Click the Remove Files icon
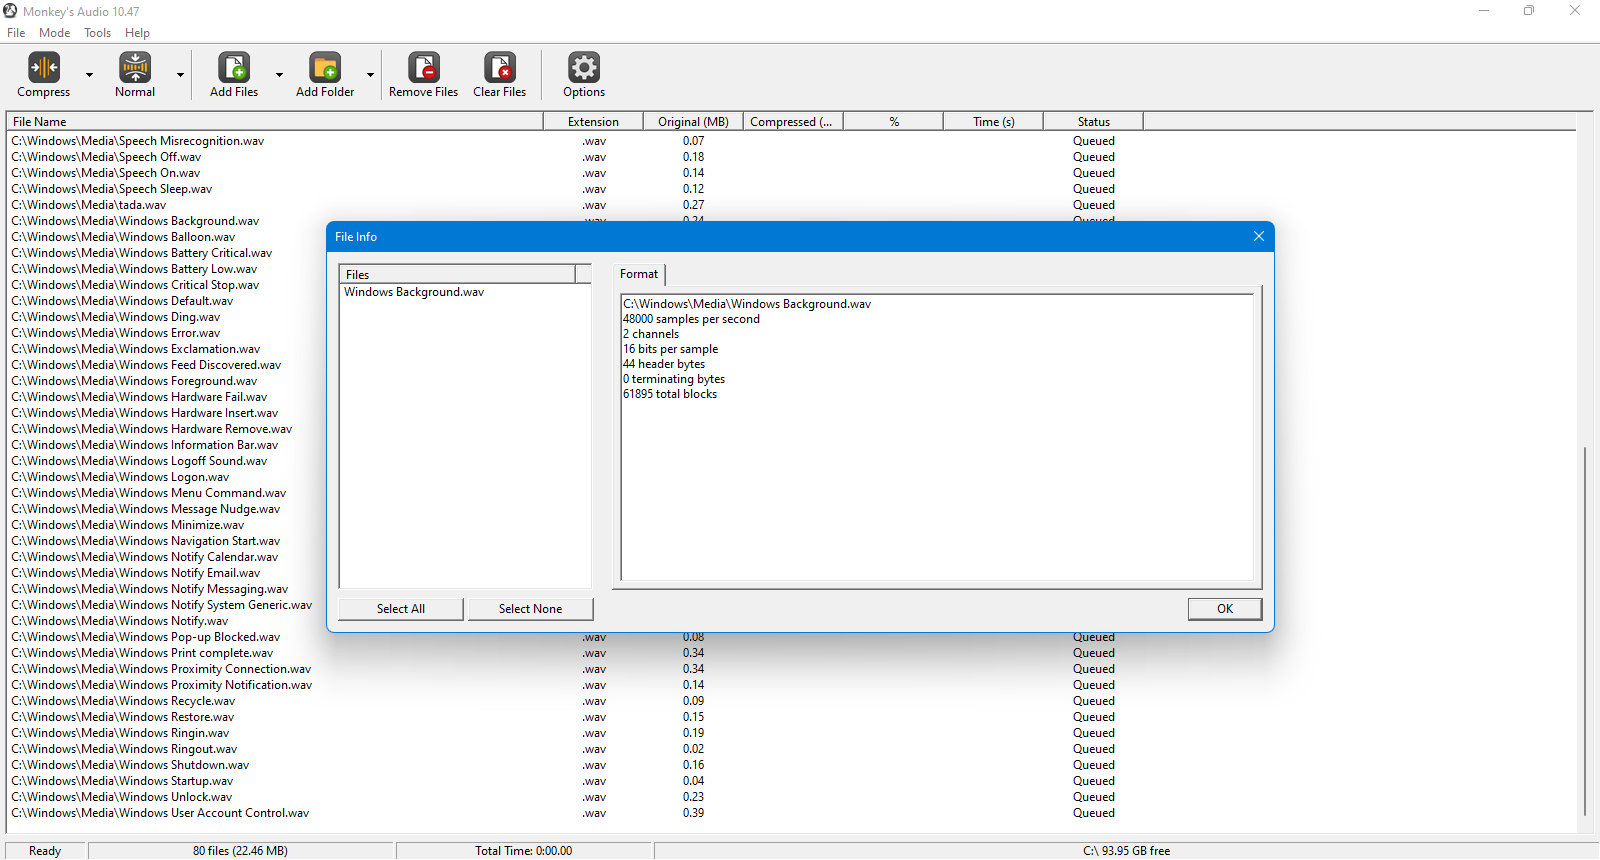Image resolution: width=1600 pixels, height=860 pixels. click(x=424, y=67)
